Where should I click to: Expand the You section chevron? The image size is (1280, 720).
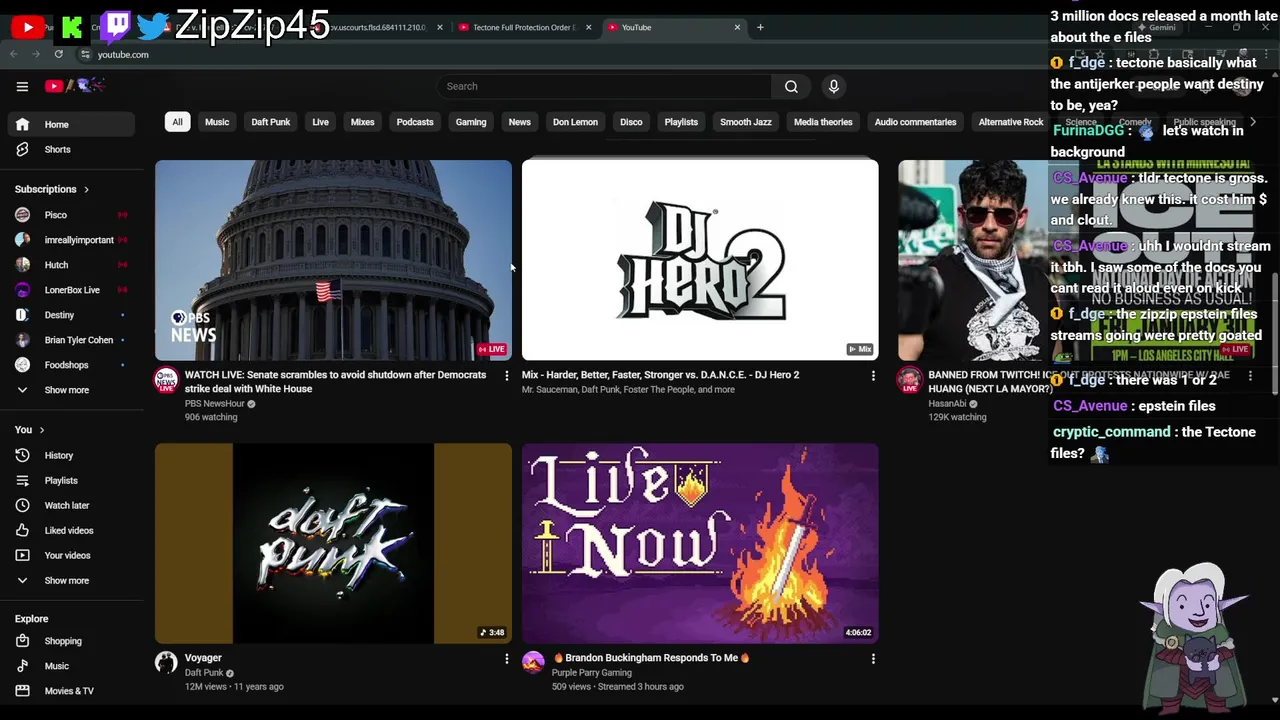pyautogui.click(x=41, y=430)
